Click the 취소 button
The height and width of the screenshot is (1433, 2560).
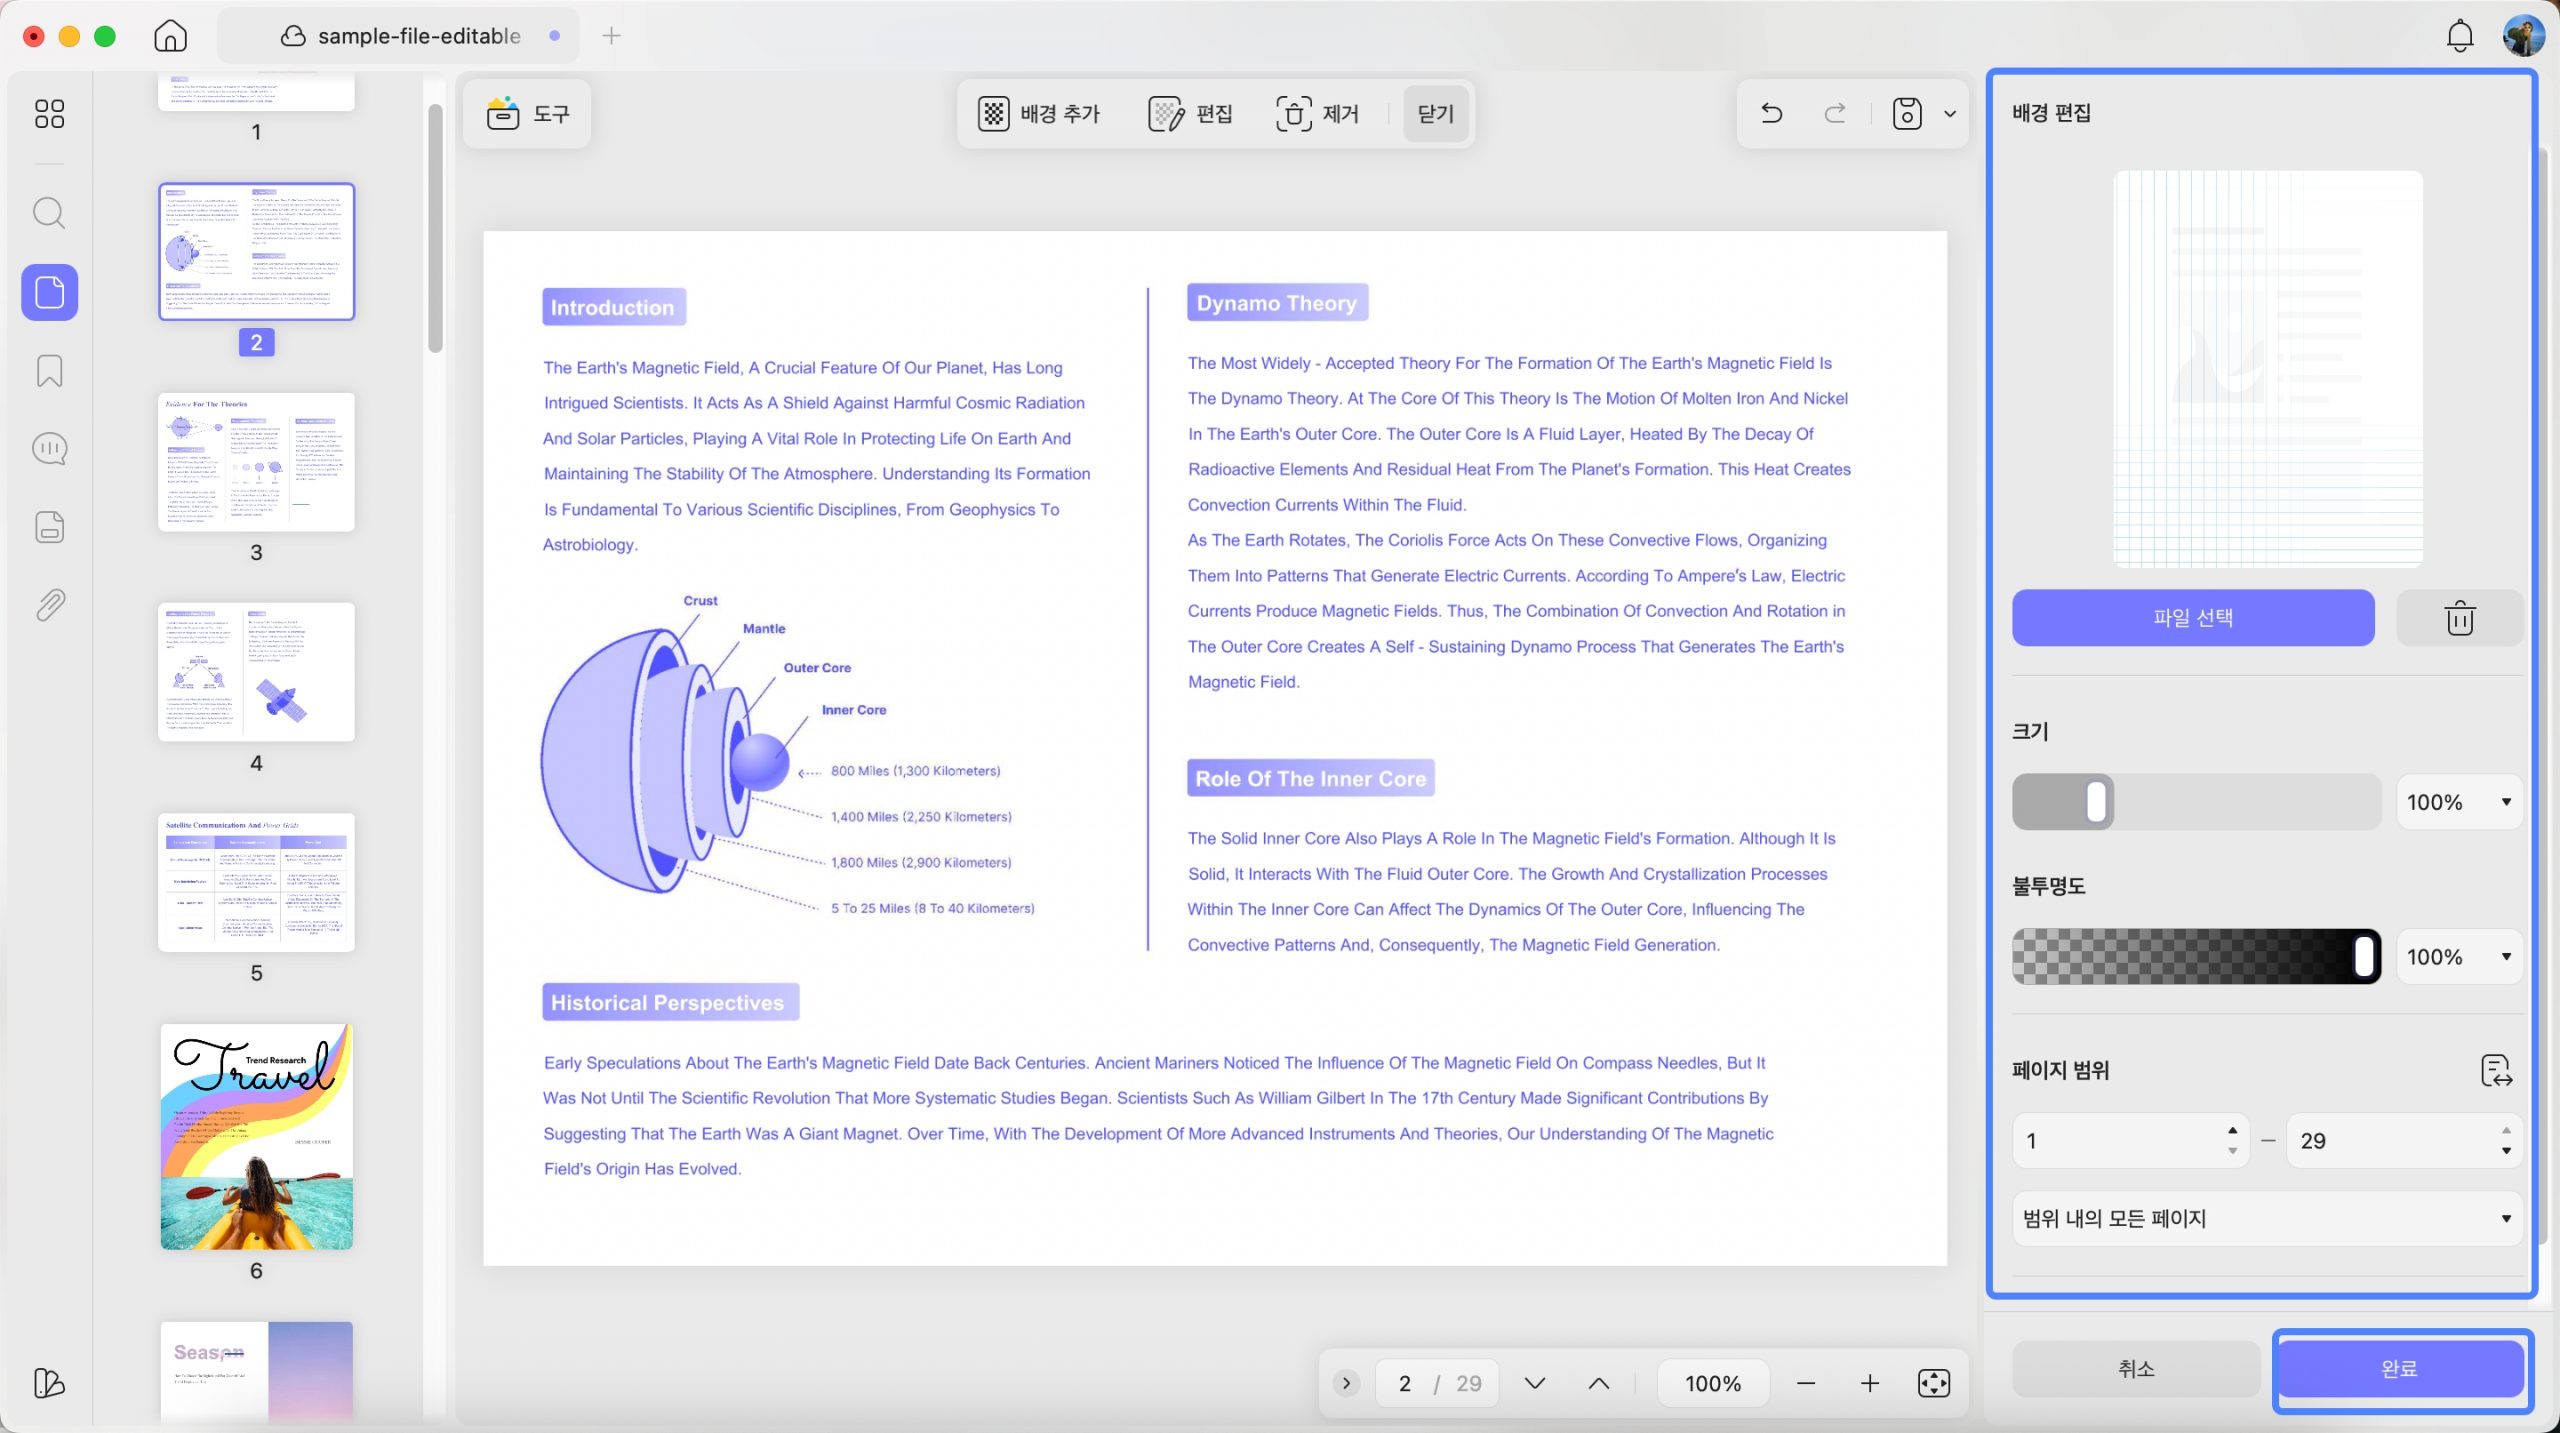click(2136, 1369)
